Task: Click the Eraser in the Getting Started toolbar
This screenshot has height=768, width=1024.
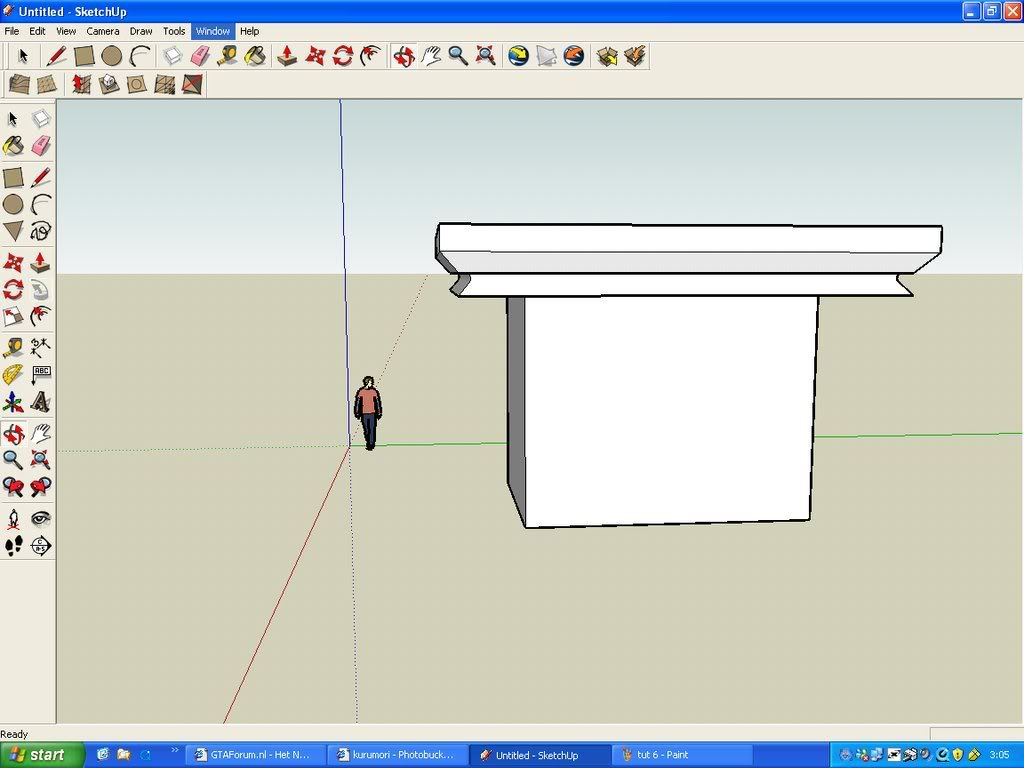Action: point(199,56)
